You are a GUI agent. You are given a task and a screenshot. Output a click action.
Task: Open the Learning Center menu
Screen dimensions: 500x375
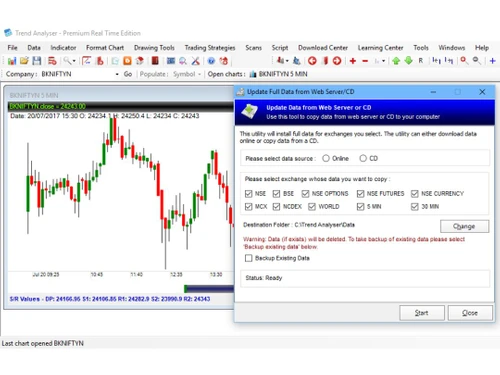381,48
